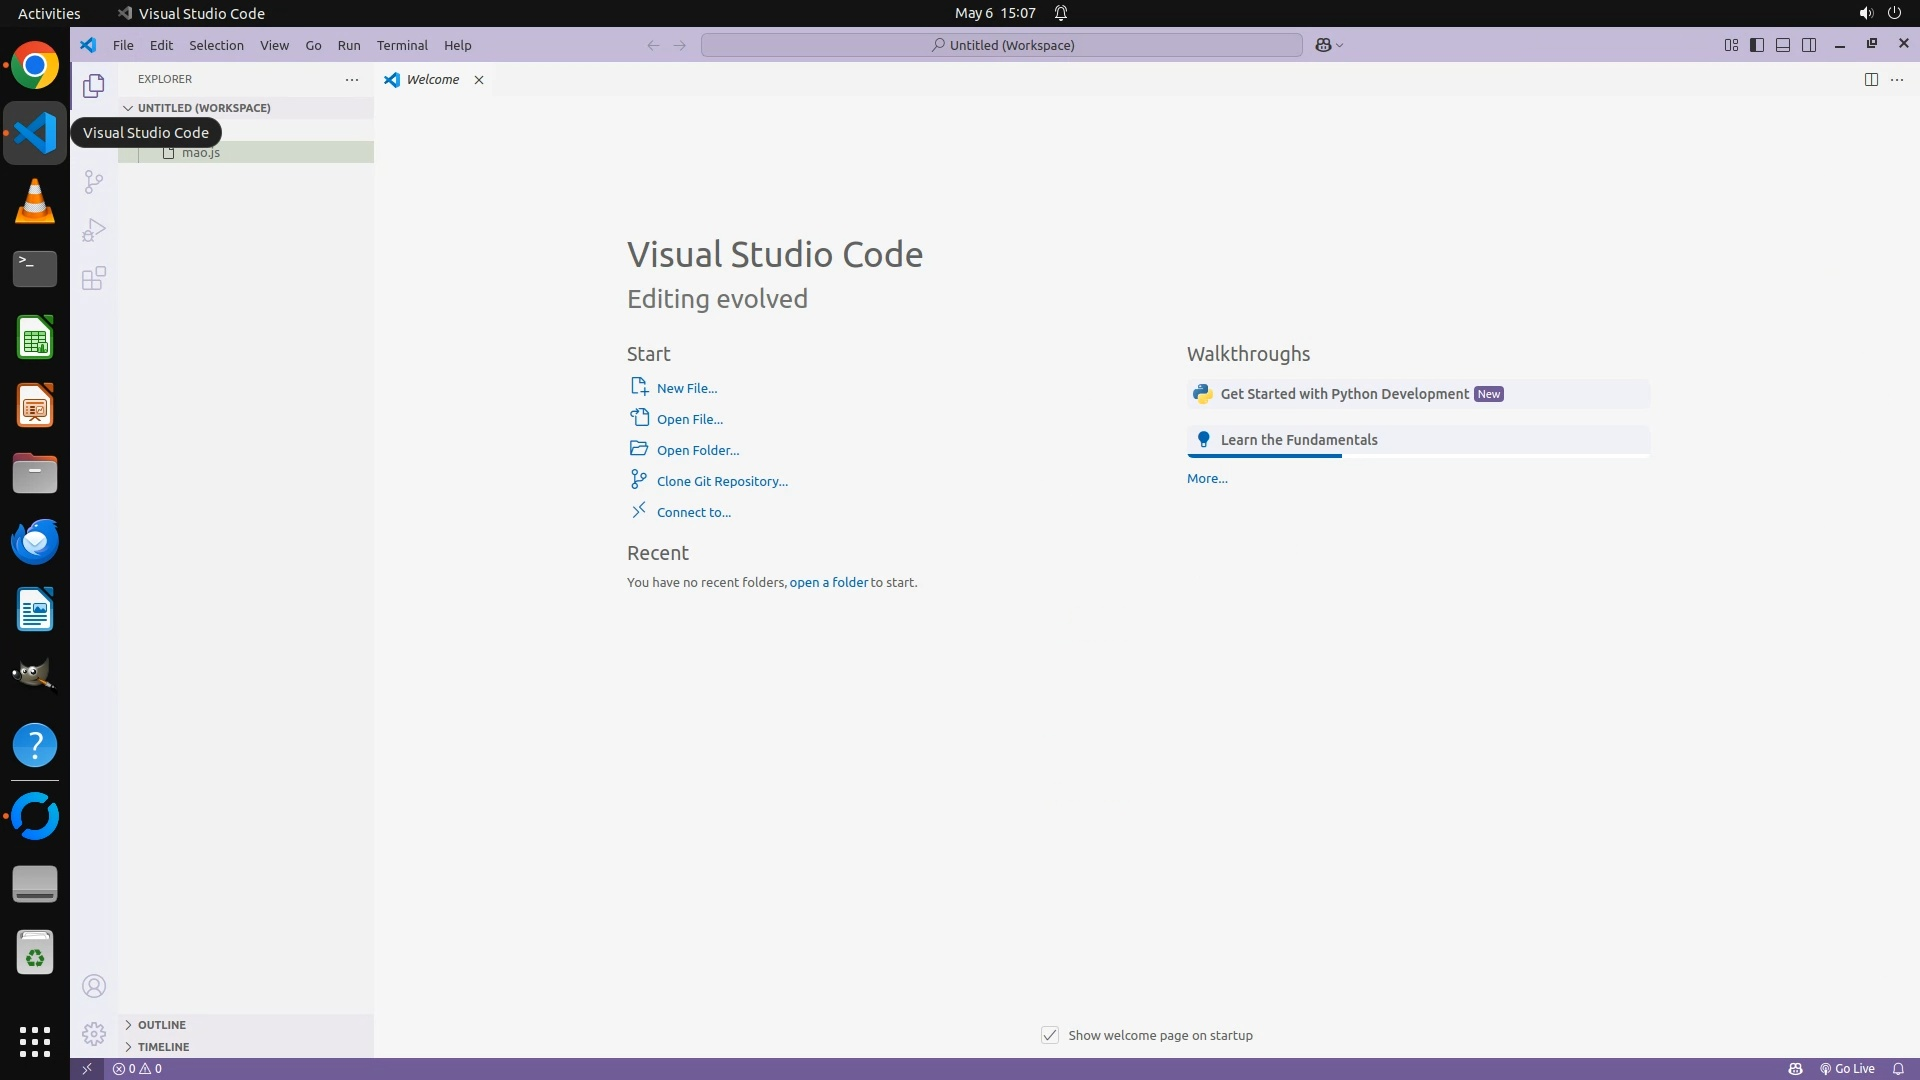
Task: Open the Run and Debug view
Action: [93, 230]
